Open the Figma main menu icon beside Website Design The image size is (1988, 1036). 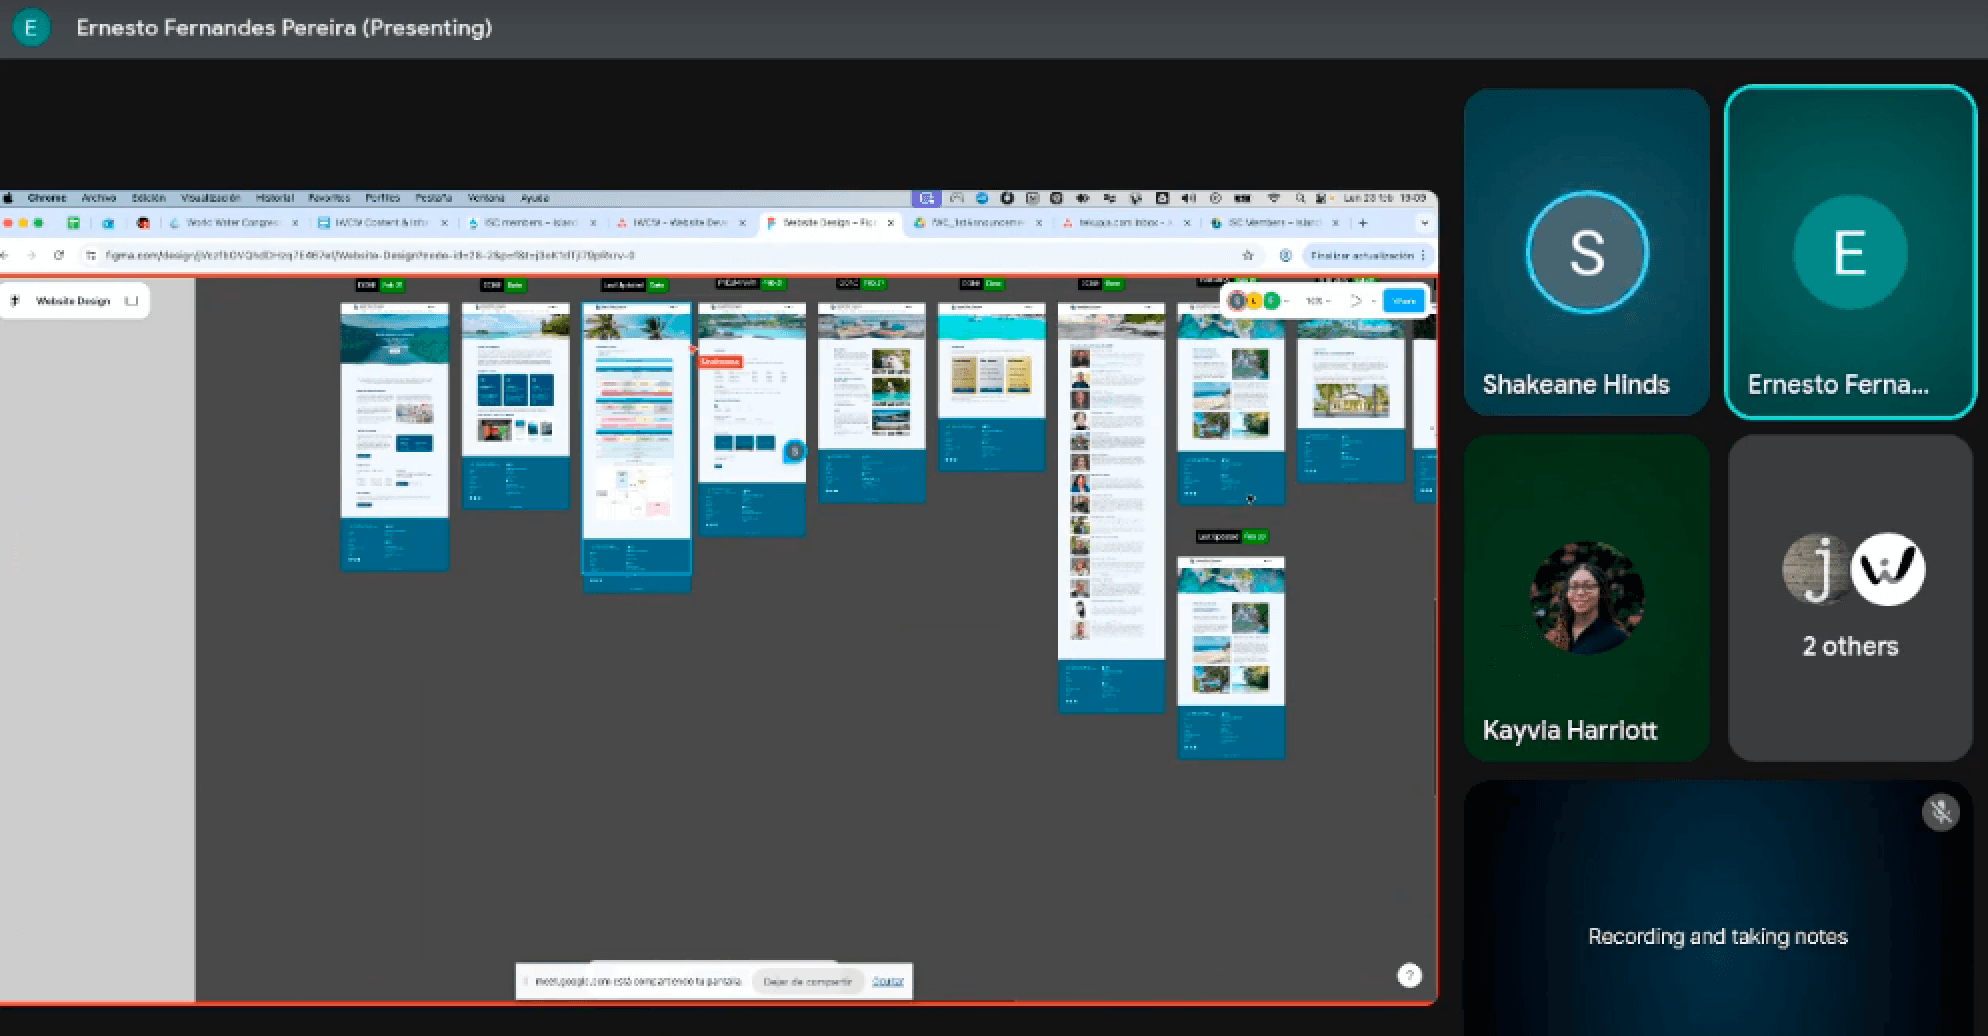coord(15,301)
